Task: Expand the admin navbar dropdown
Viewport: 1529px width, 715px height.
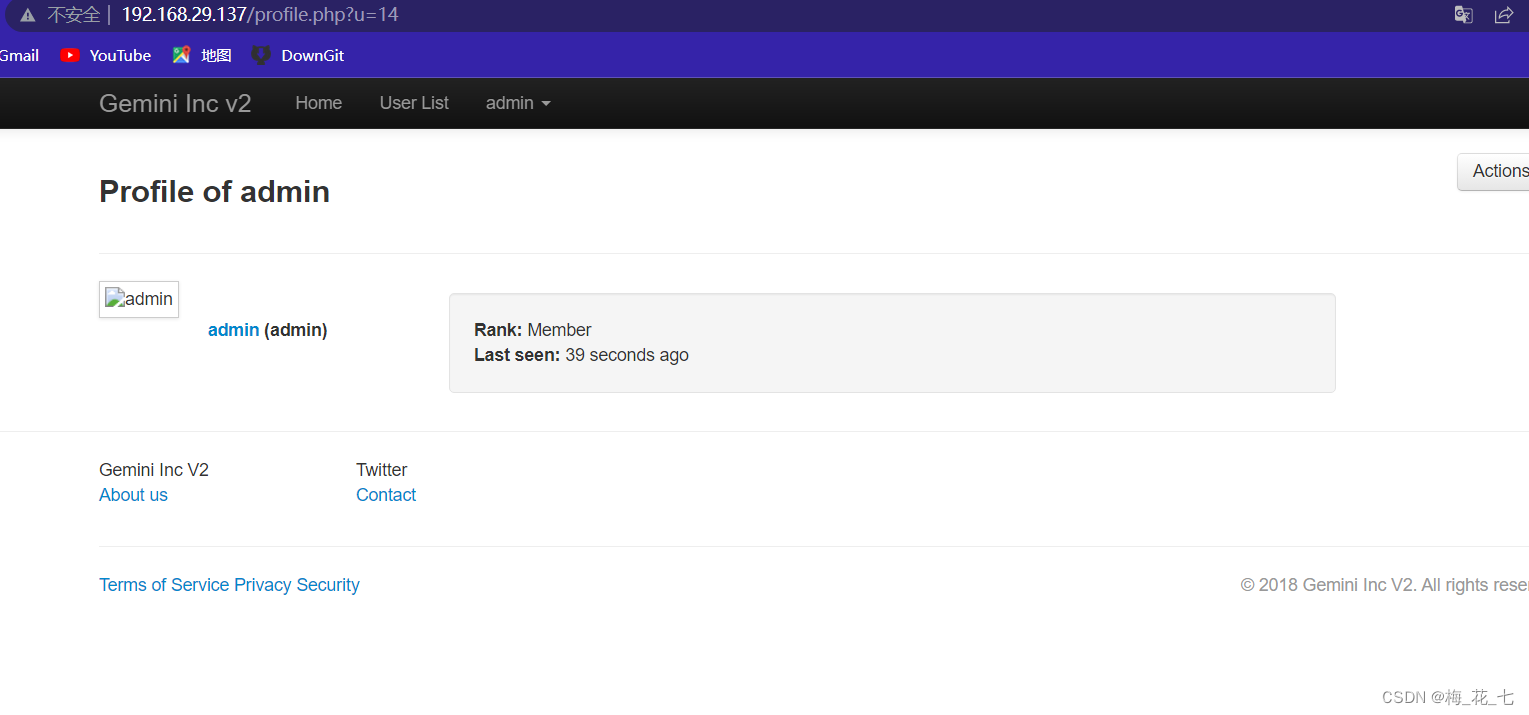Action: tap(518, 103)
